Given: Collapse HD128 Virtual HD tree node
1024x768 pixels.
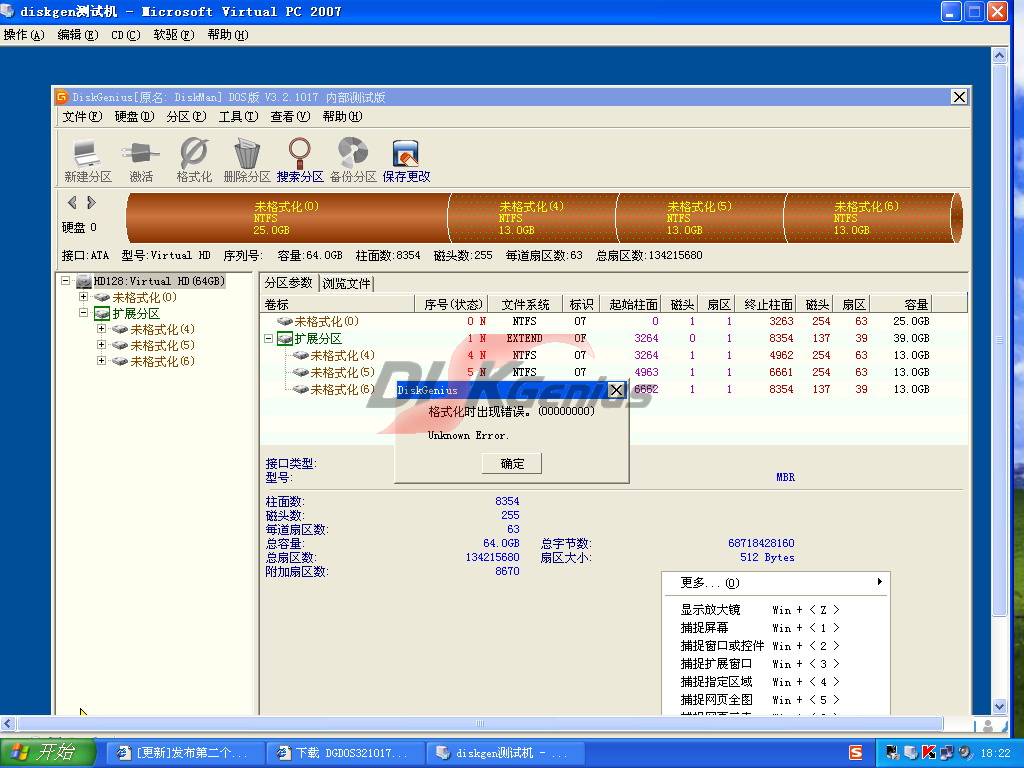Looking at the screenshot, I should pyautogui.click(x=65, y=281).
